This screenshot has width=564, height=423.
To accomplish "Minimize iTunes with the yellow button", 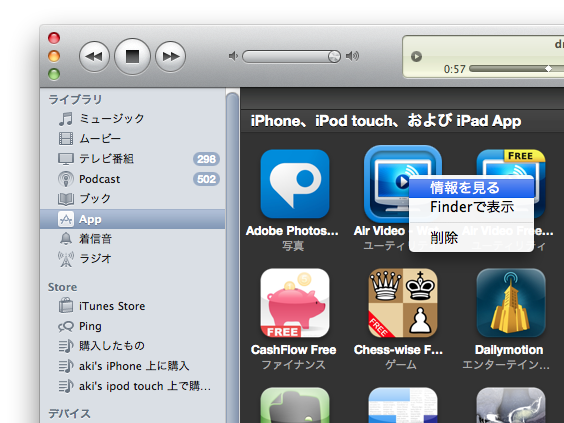I will 54,56.
